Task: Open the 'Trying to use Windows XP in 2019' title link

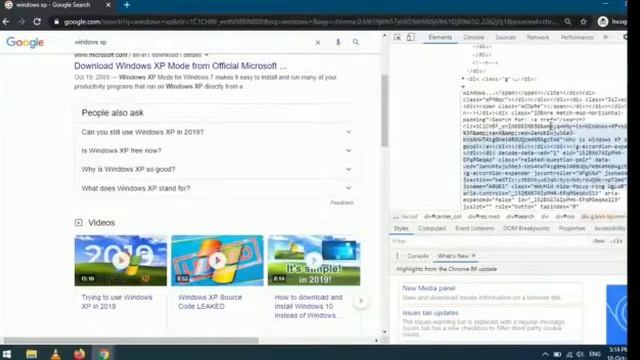Action: tap(117, 302)
